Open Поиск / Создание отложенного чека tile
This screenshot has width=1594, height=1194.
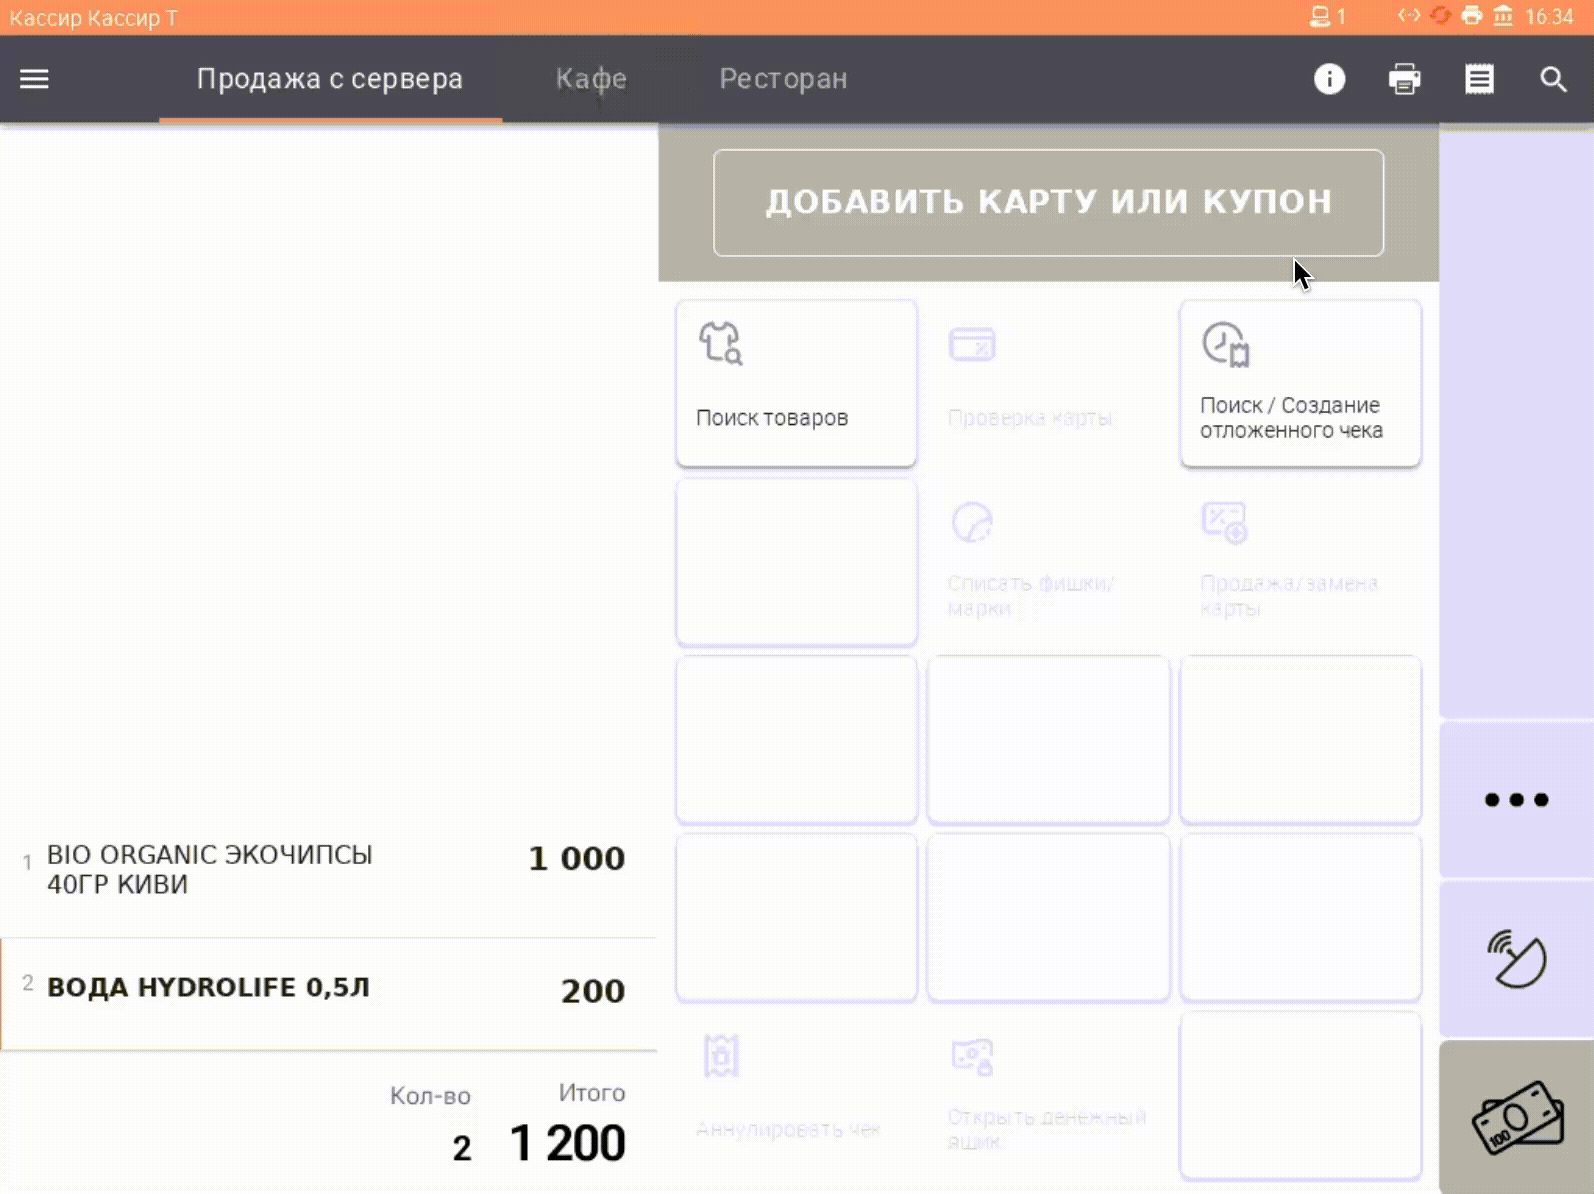pyautogui.click(x=1300, y=383)
